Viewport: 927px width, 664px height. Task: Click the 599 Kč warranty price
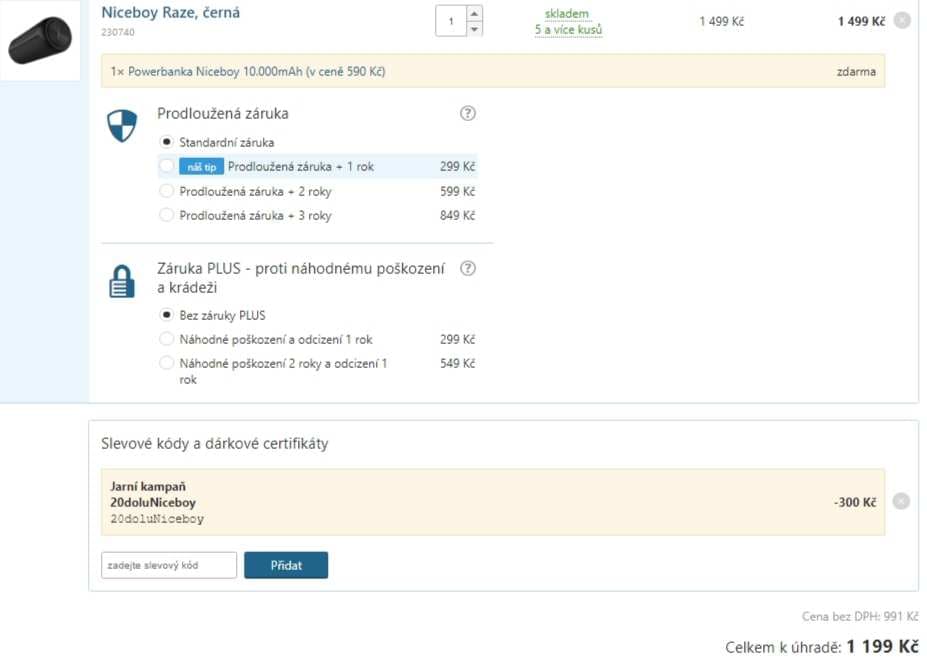(457, 192)
